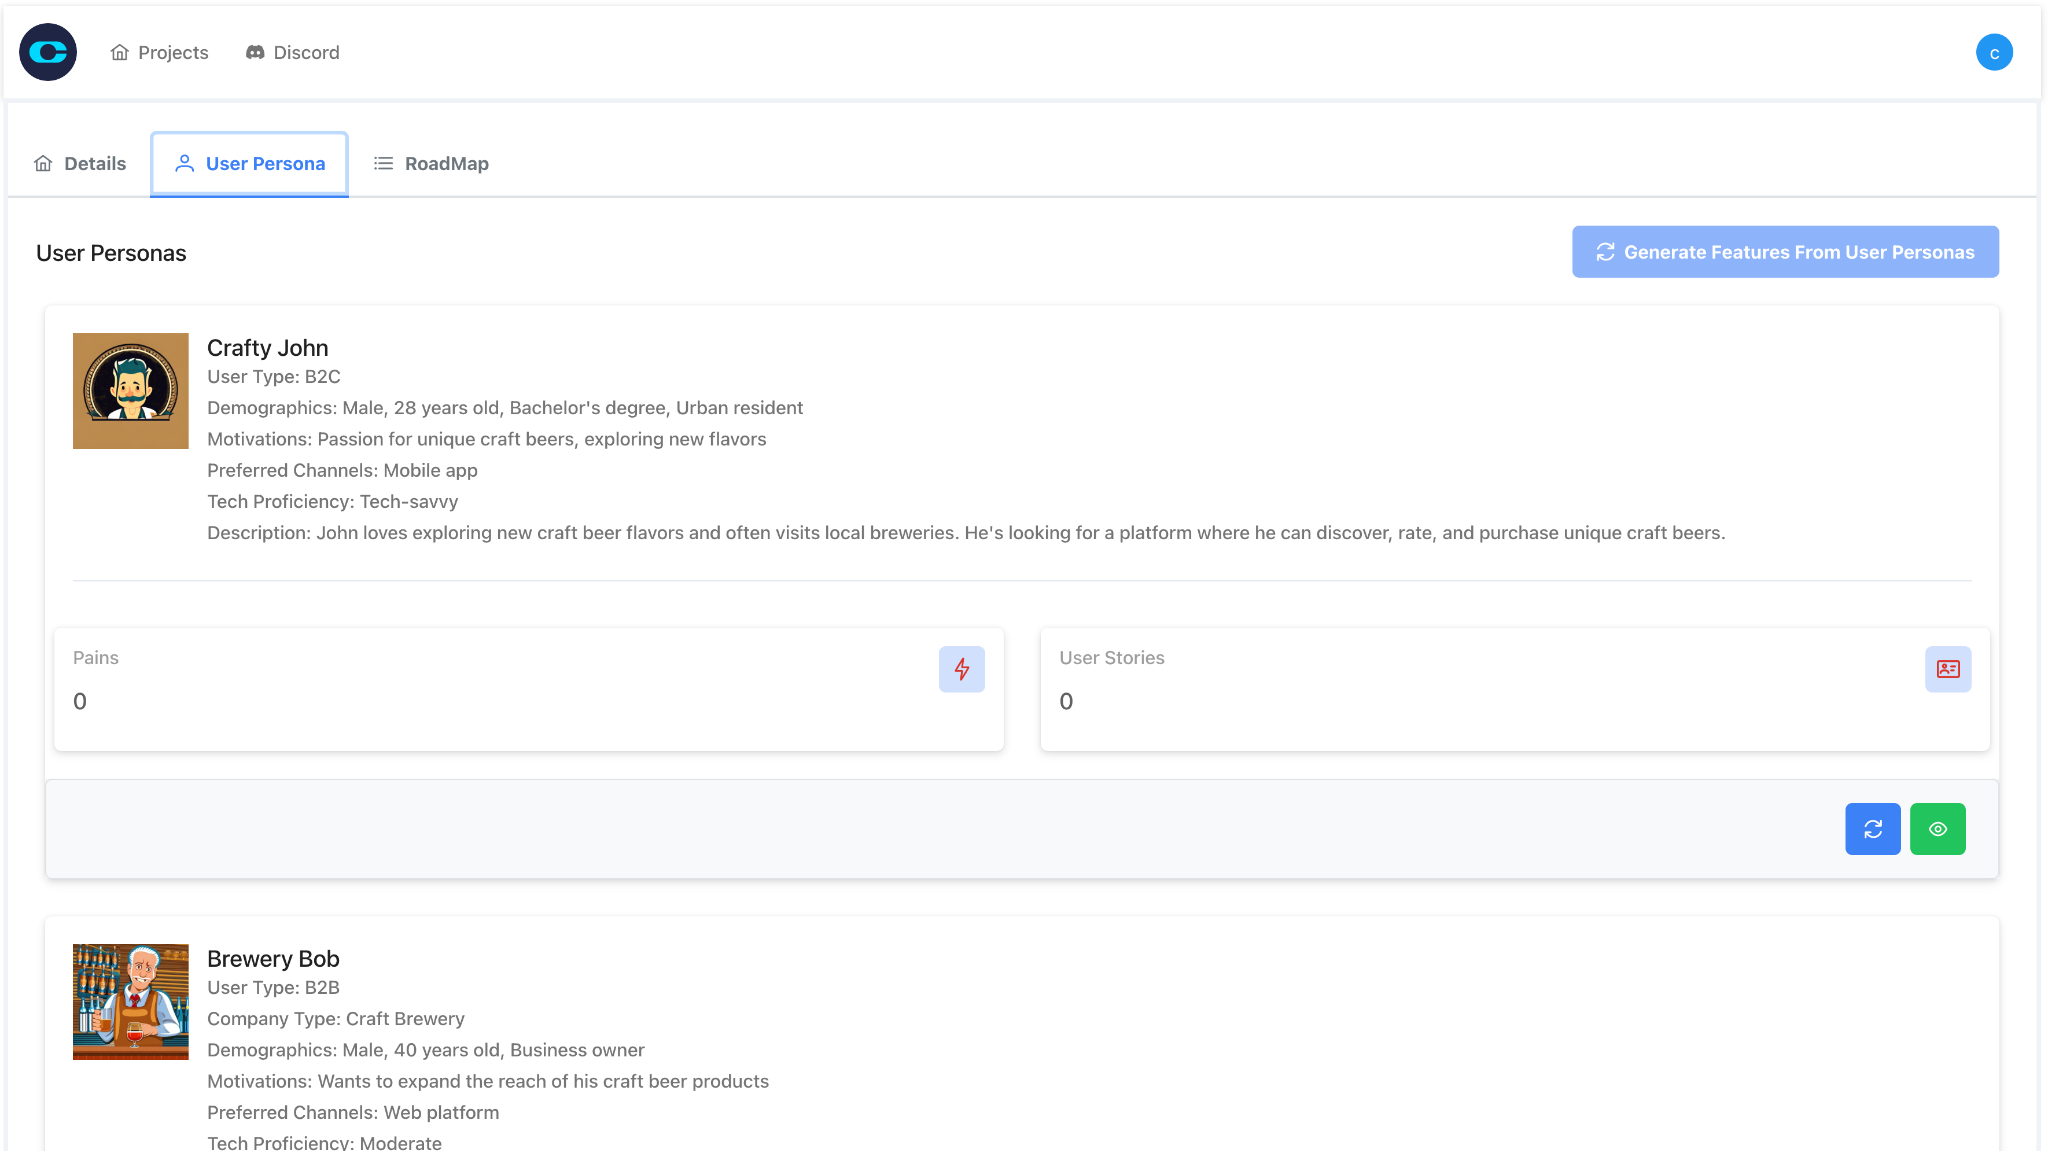Click the Pains lightning bolt icon
This screenshot has width=2048, height=1151.
(961, 669)
